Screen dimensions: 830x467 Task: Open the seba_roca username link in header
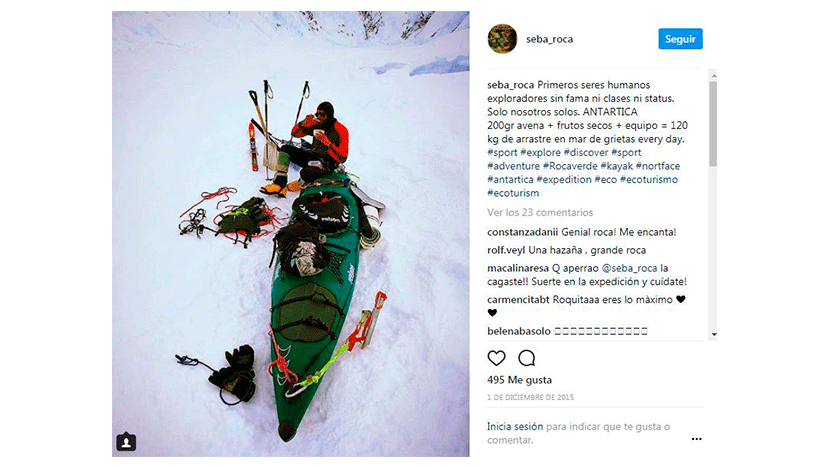pyautogui.click(x=549, y=39)
